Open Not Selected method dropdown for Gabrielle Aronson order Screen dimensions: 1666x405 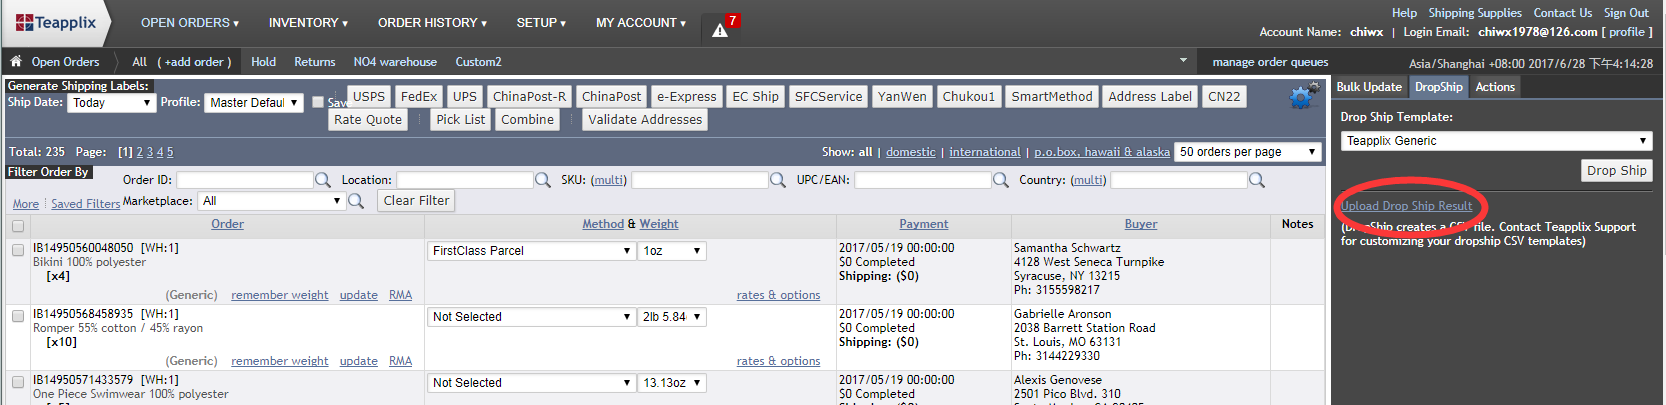tap(531, 317)
